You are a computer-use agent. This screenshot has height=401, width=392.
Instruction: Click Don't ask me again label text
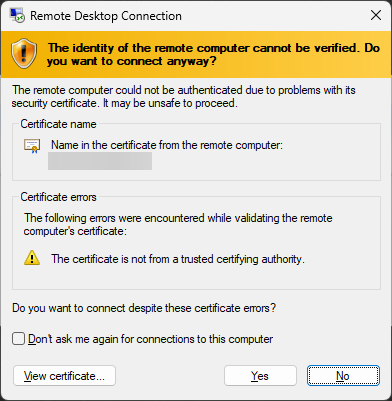point(151,339)
